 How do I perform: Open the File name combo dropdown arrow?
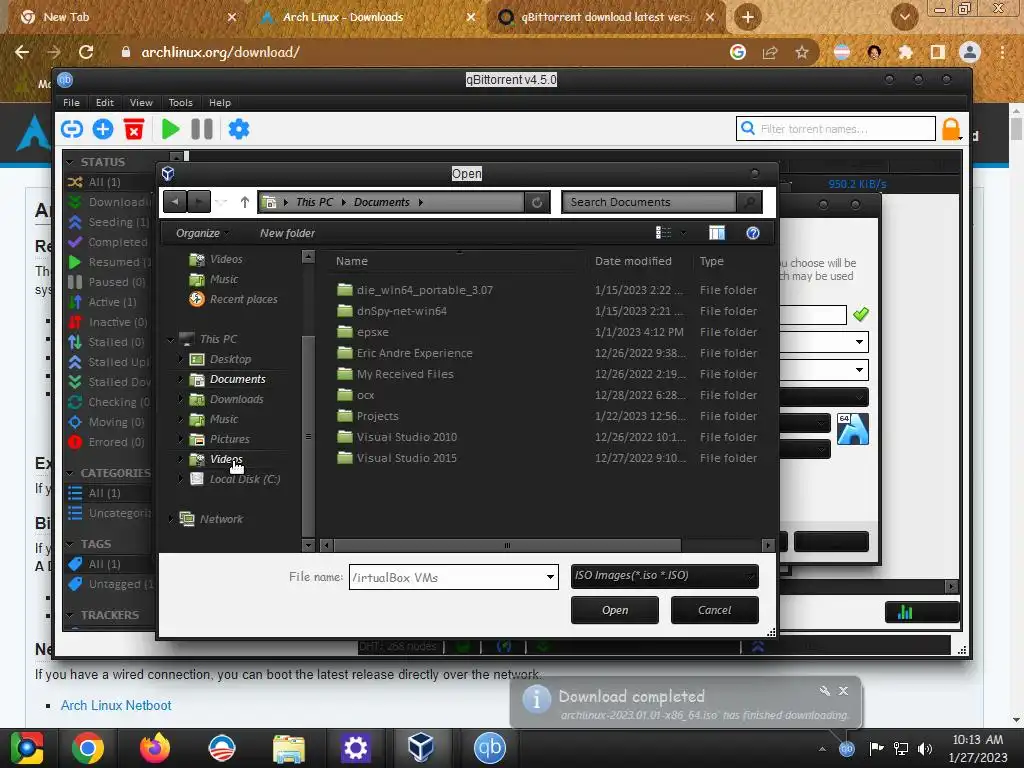pos(551,577)
